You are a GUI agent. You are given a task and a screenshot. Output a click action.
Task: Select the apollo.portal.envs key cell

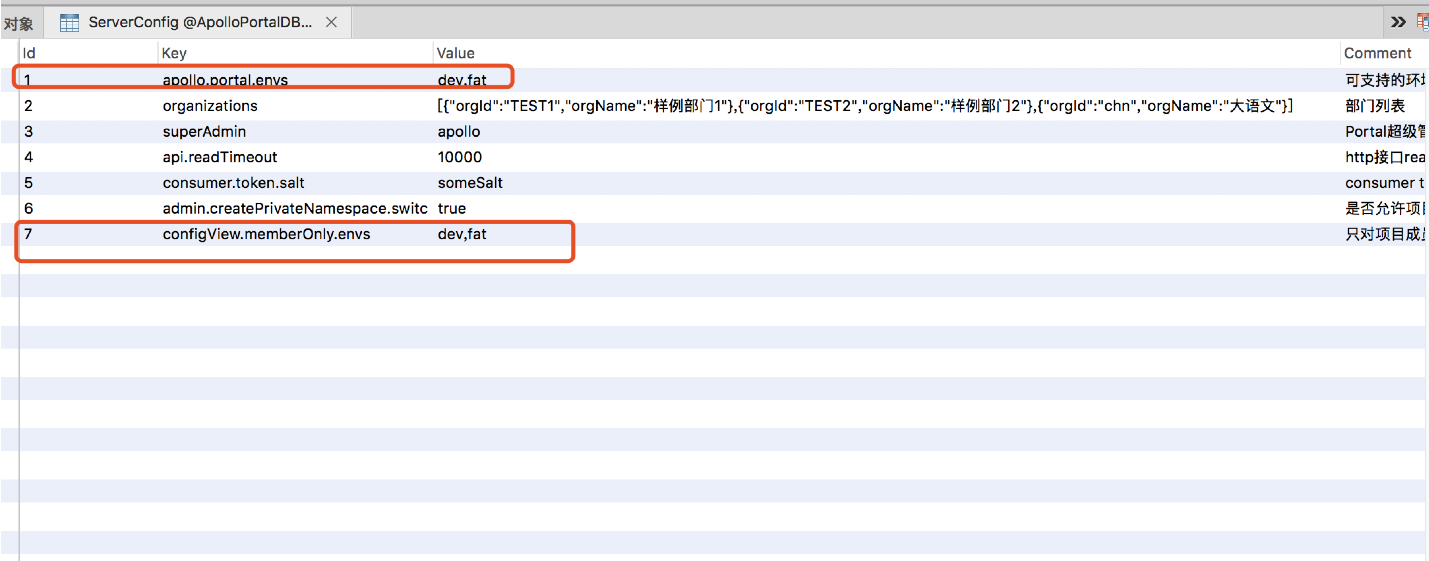pyautogui.click(x=295, y=80)
